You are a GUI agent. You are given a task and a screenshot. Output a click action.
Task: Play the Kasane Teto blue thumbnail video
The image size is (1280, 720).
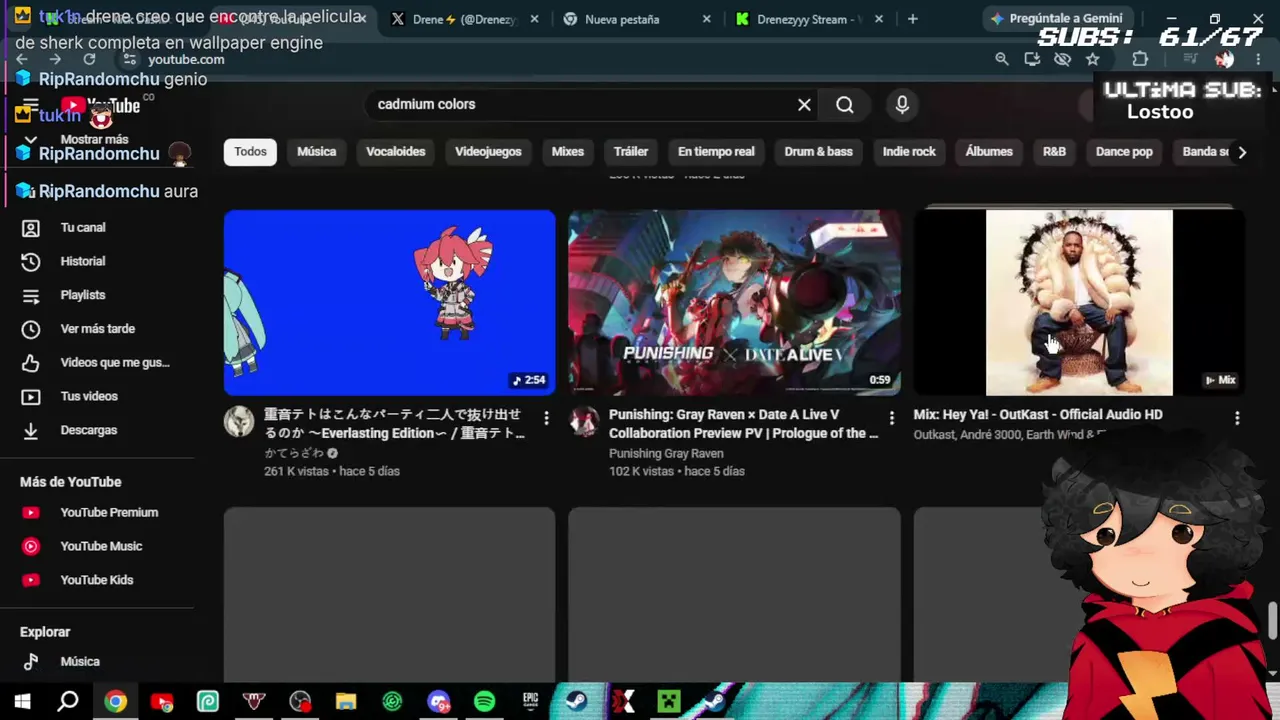(x=389, y=302)
